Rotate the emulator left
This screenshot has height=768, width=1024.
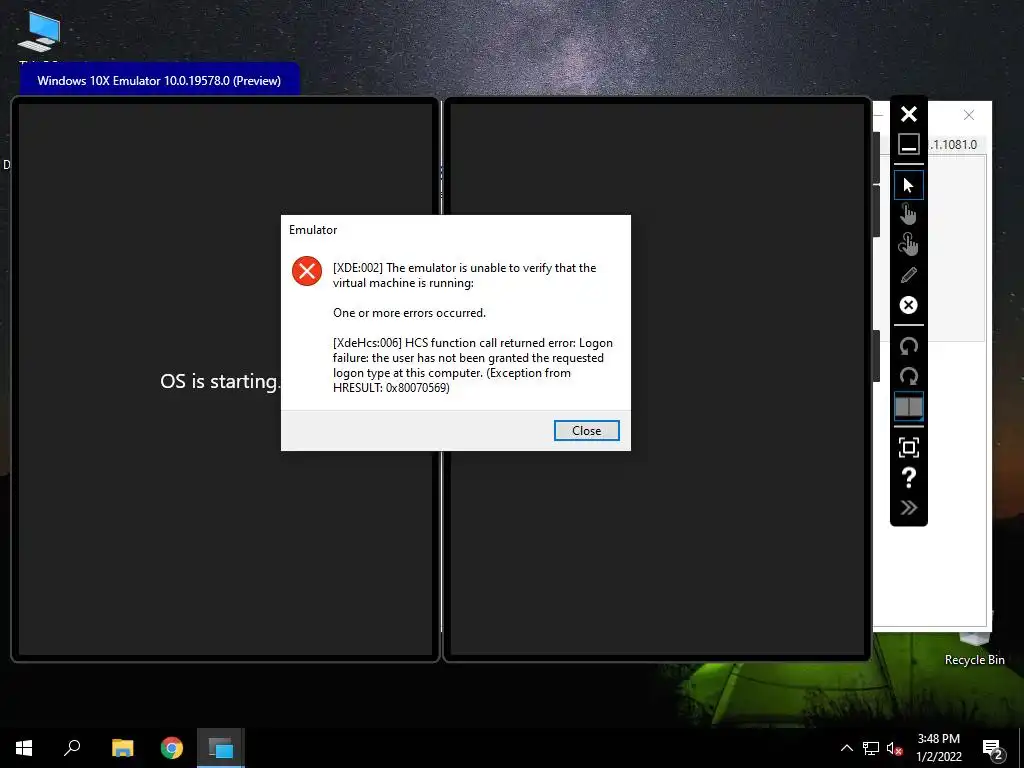[x=908, y=345]
